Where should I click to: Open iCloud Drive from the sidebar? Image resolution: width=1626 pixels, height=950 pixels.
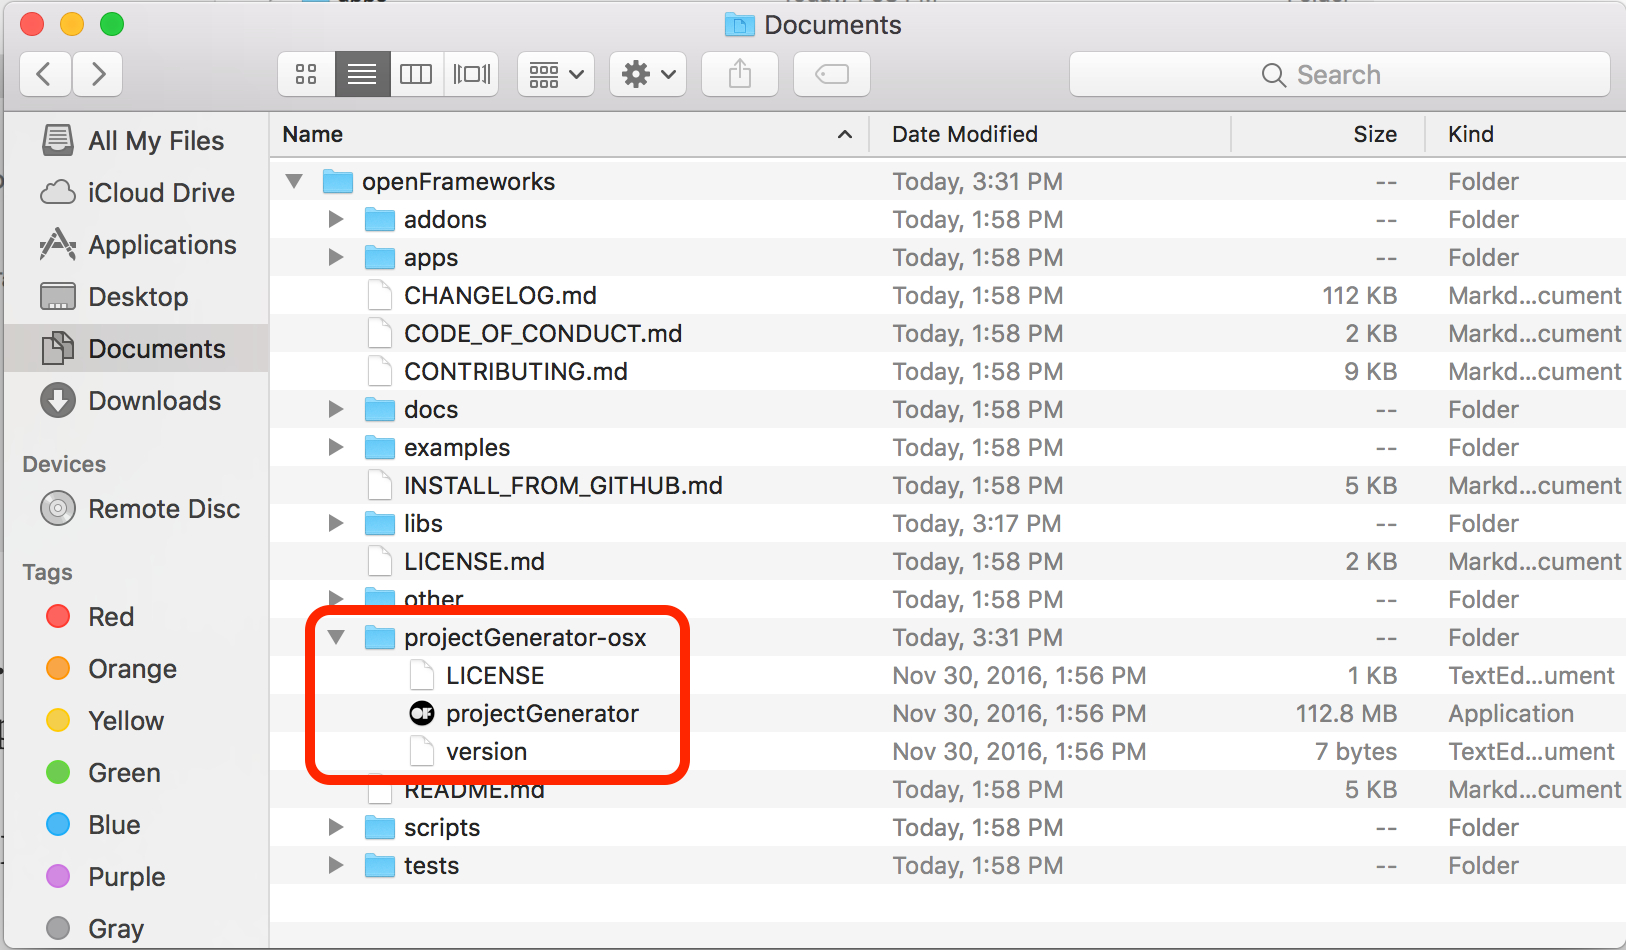161,192
